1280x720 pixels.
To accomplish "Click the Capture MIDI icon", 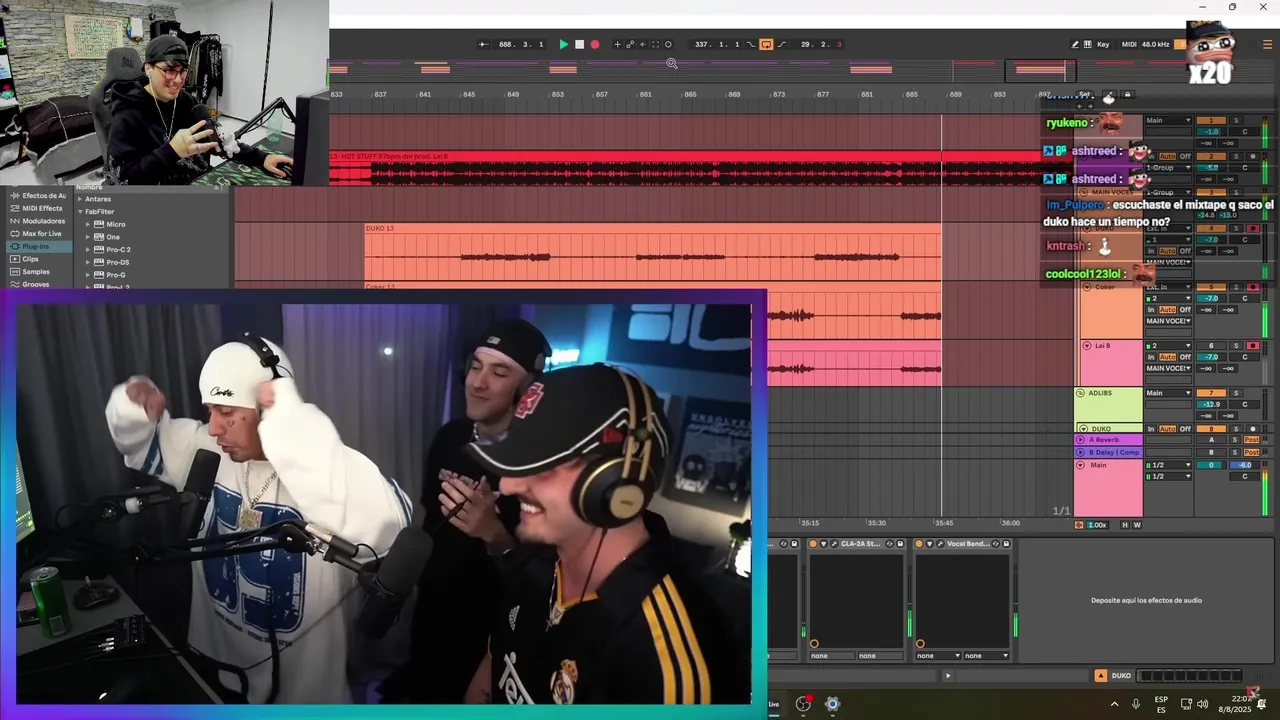I will [656, 44].
